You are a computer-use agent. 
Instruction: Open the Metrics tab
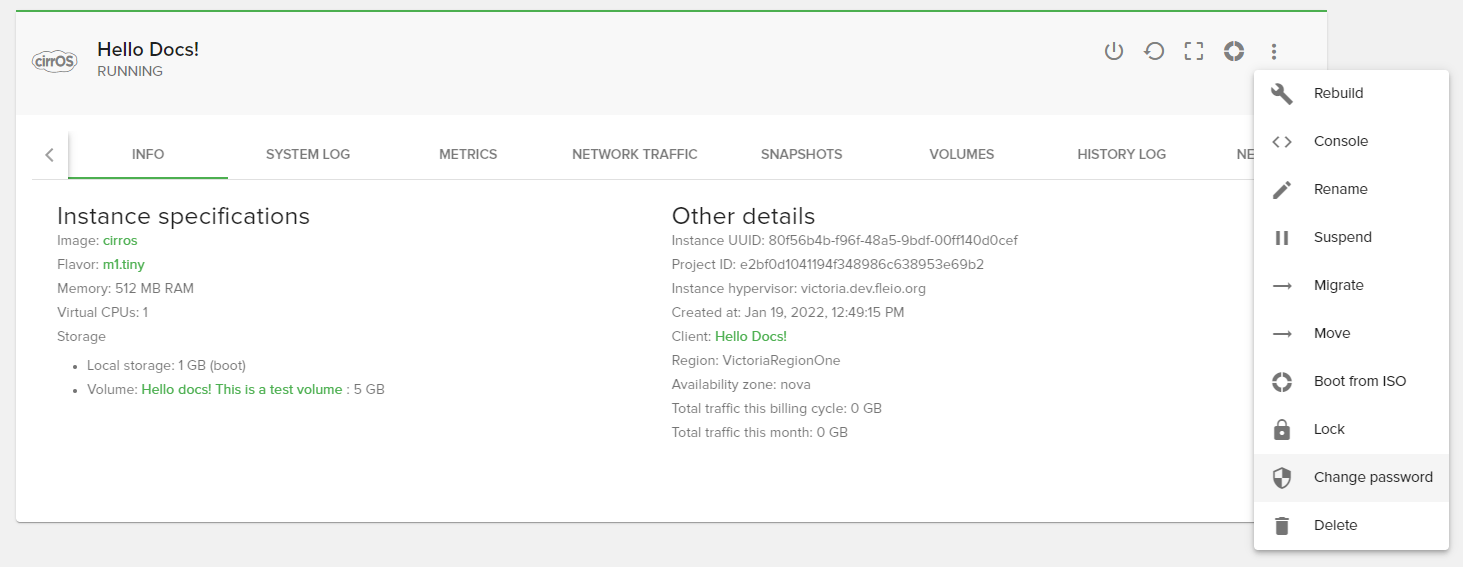468,154
